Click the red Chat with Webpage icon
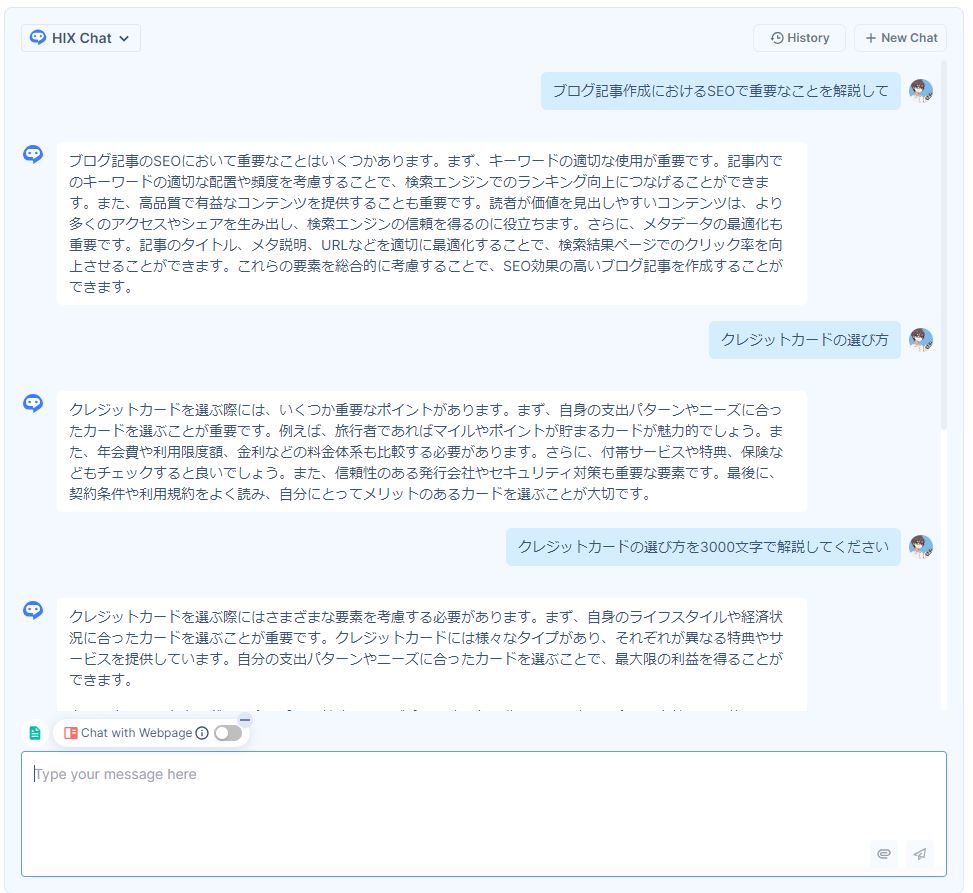973x893 pixels. click(72, 733)
